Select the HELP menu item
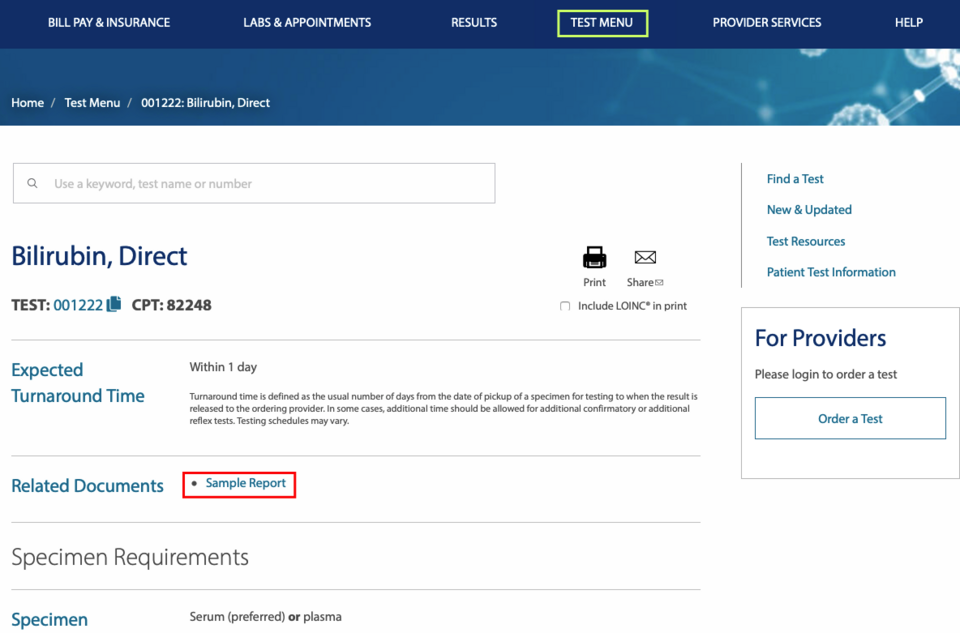The width and height of the screenshot is (960, 633). click(908, 22)
